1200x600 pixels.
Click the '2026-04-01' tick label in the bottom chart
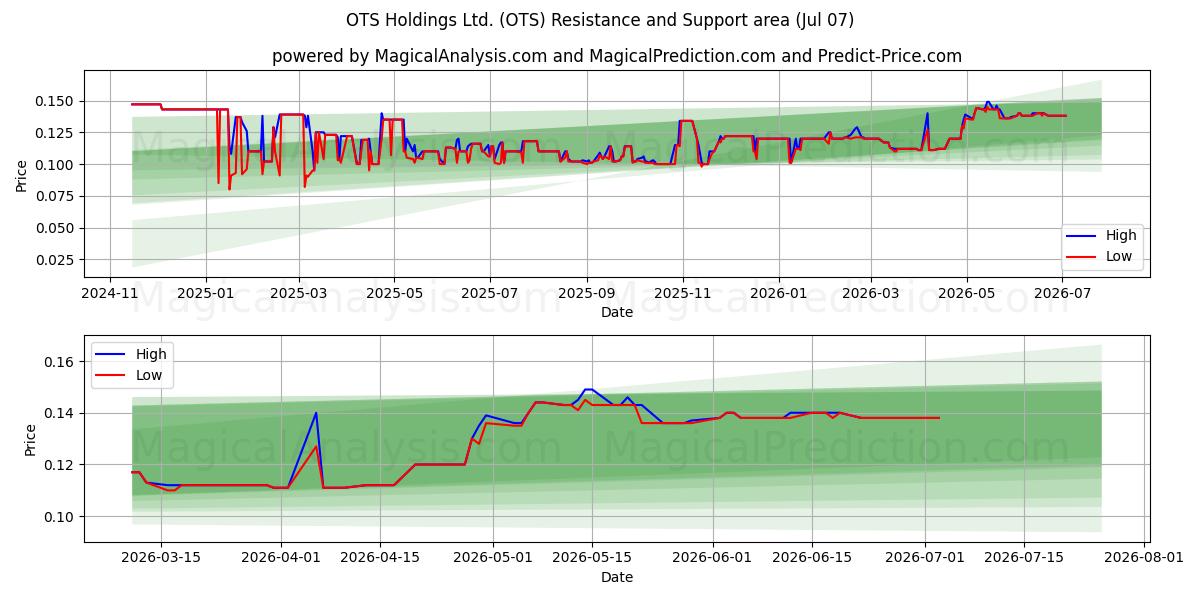click(x=281, y=558)
